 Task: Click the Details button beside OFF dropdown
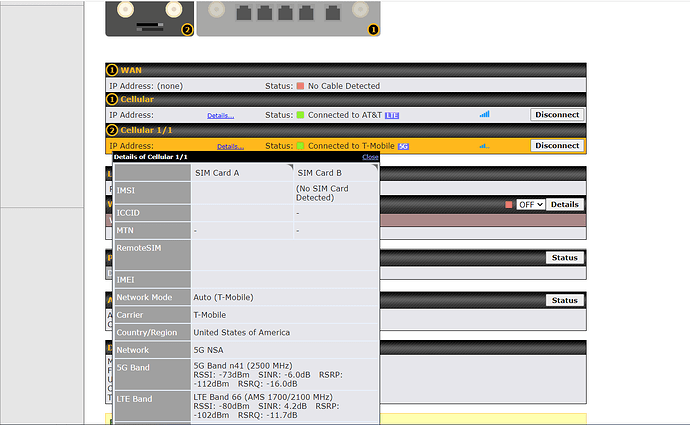(x=564, y=204)
